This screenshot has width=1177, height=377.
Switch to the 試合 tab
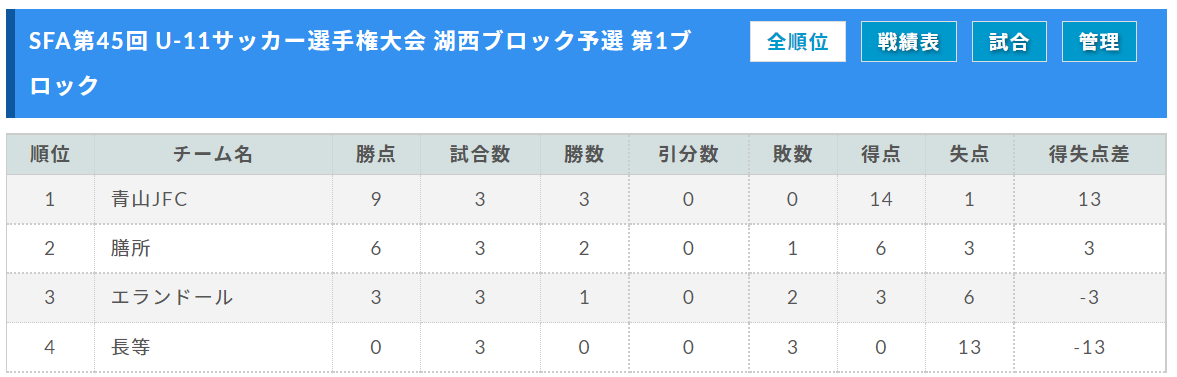pyautogui.click(x=1009, y=42)
